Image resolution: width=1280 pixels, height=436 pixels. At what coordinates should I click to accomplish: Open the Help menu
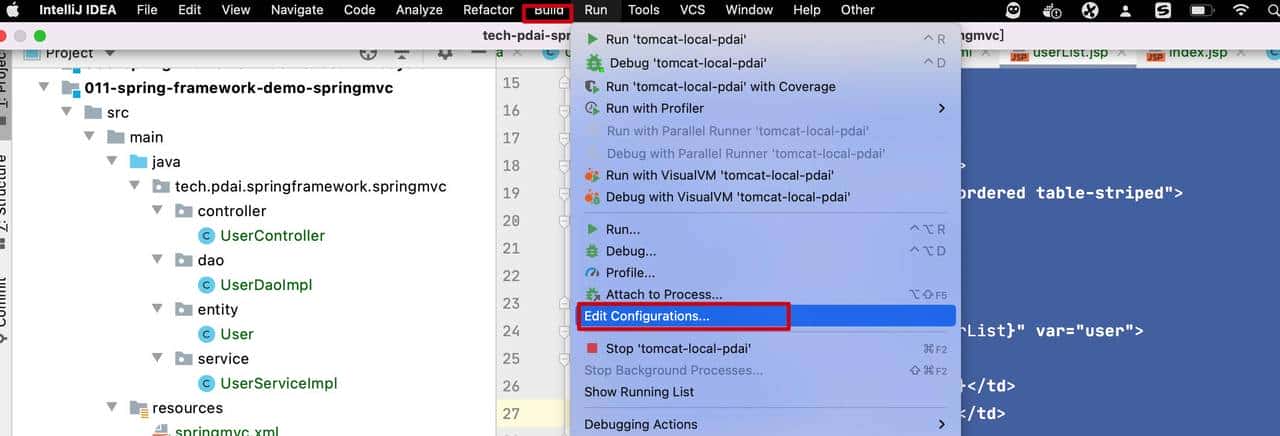(806, 10)
